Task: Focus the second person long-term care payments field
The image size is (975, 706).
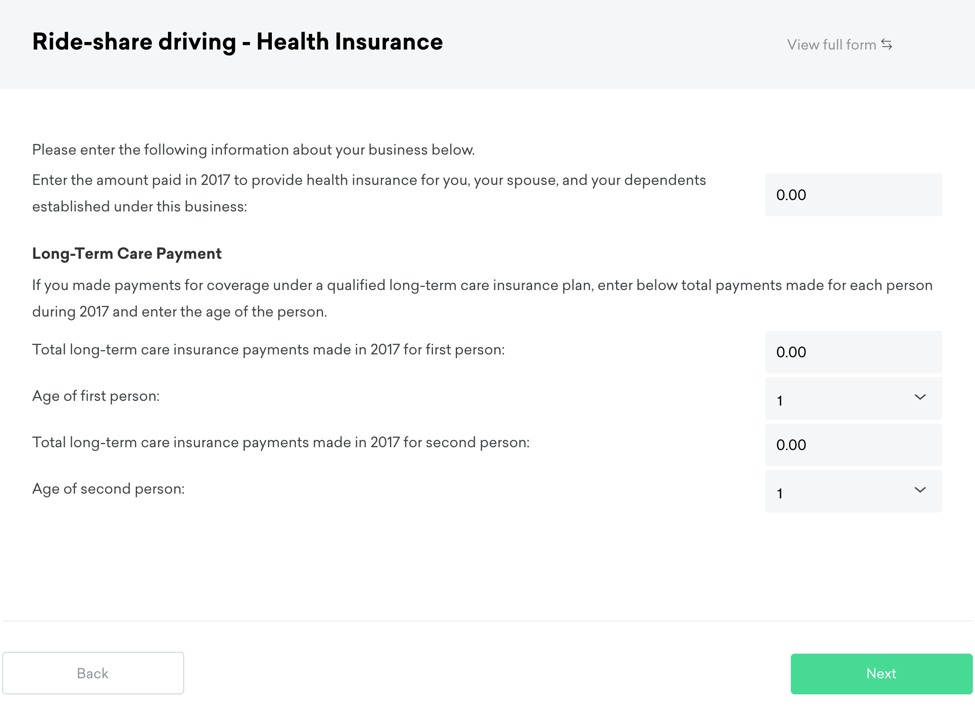Action: [x=853, y=445]
